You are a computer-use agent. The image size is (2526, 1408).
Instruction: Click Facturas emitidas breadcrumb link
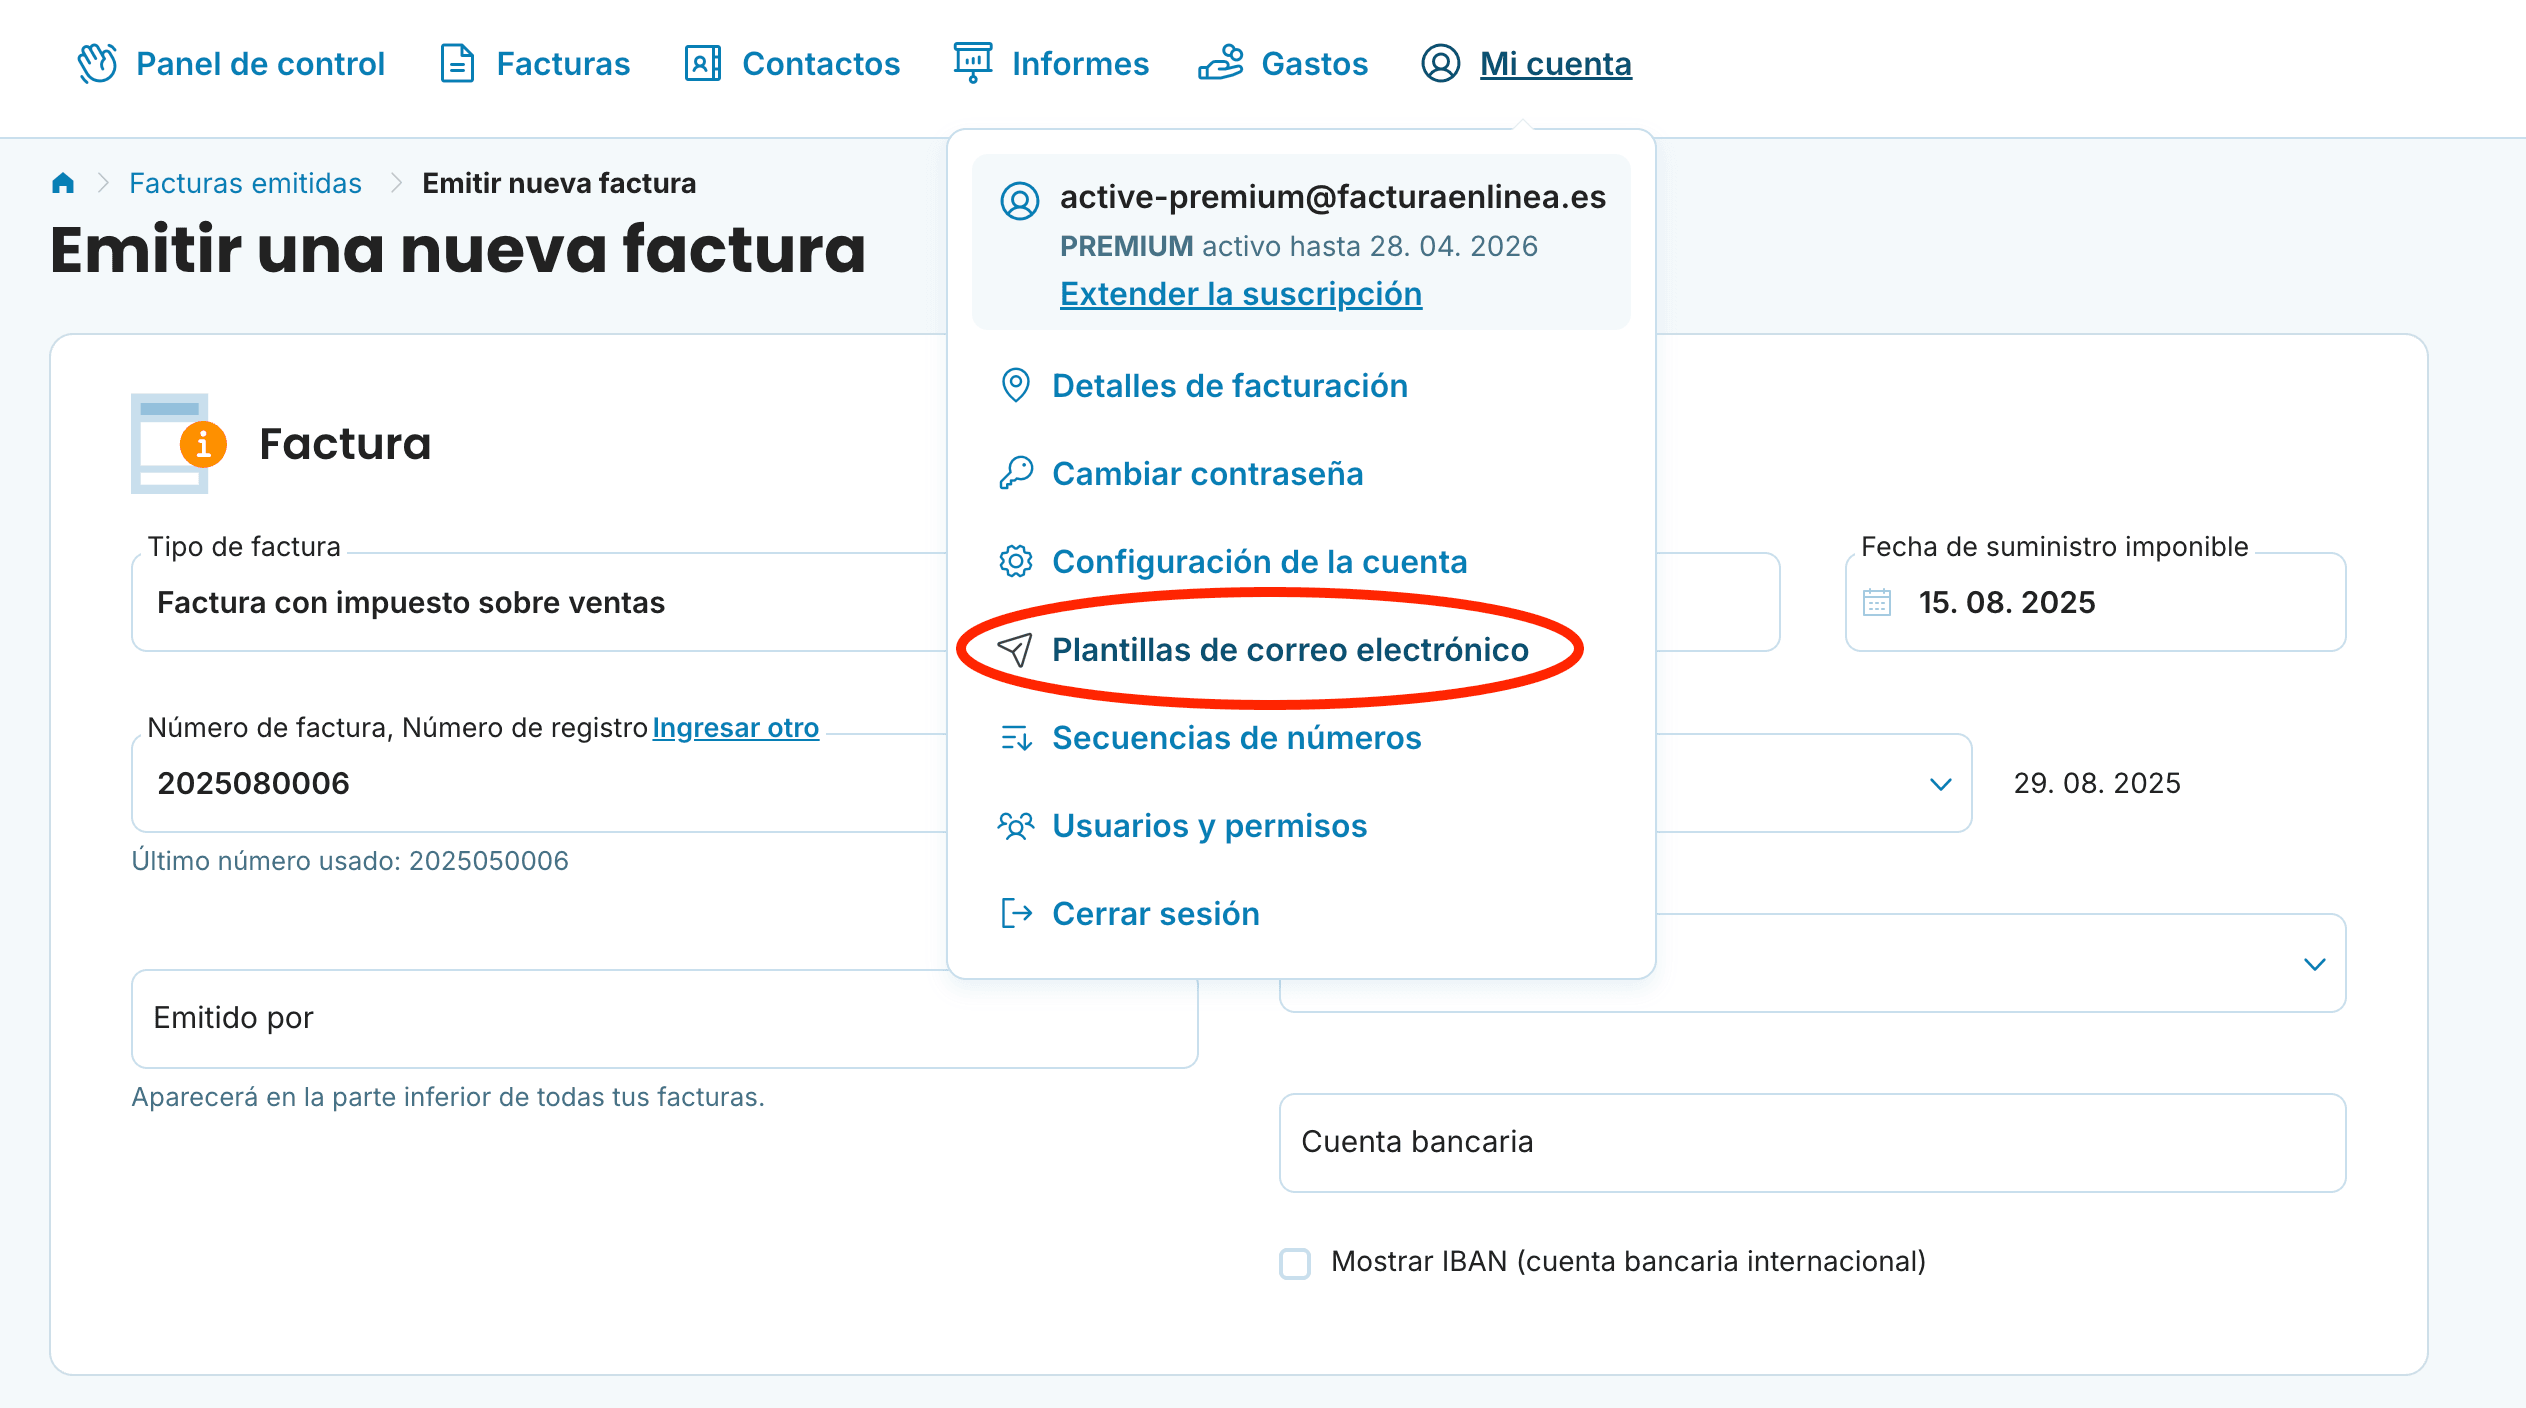(245, 183)
